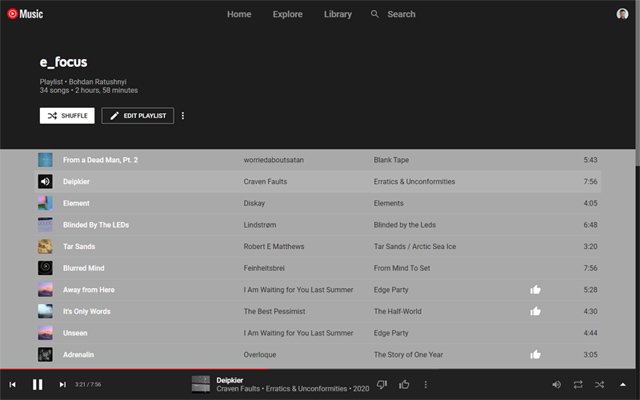Toggle thumbs up on It's Only Words
640x400 pixels.
click(535, 311)
